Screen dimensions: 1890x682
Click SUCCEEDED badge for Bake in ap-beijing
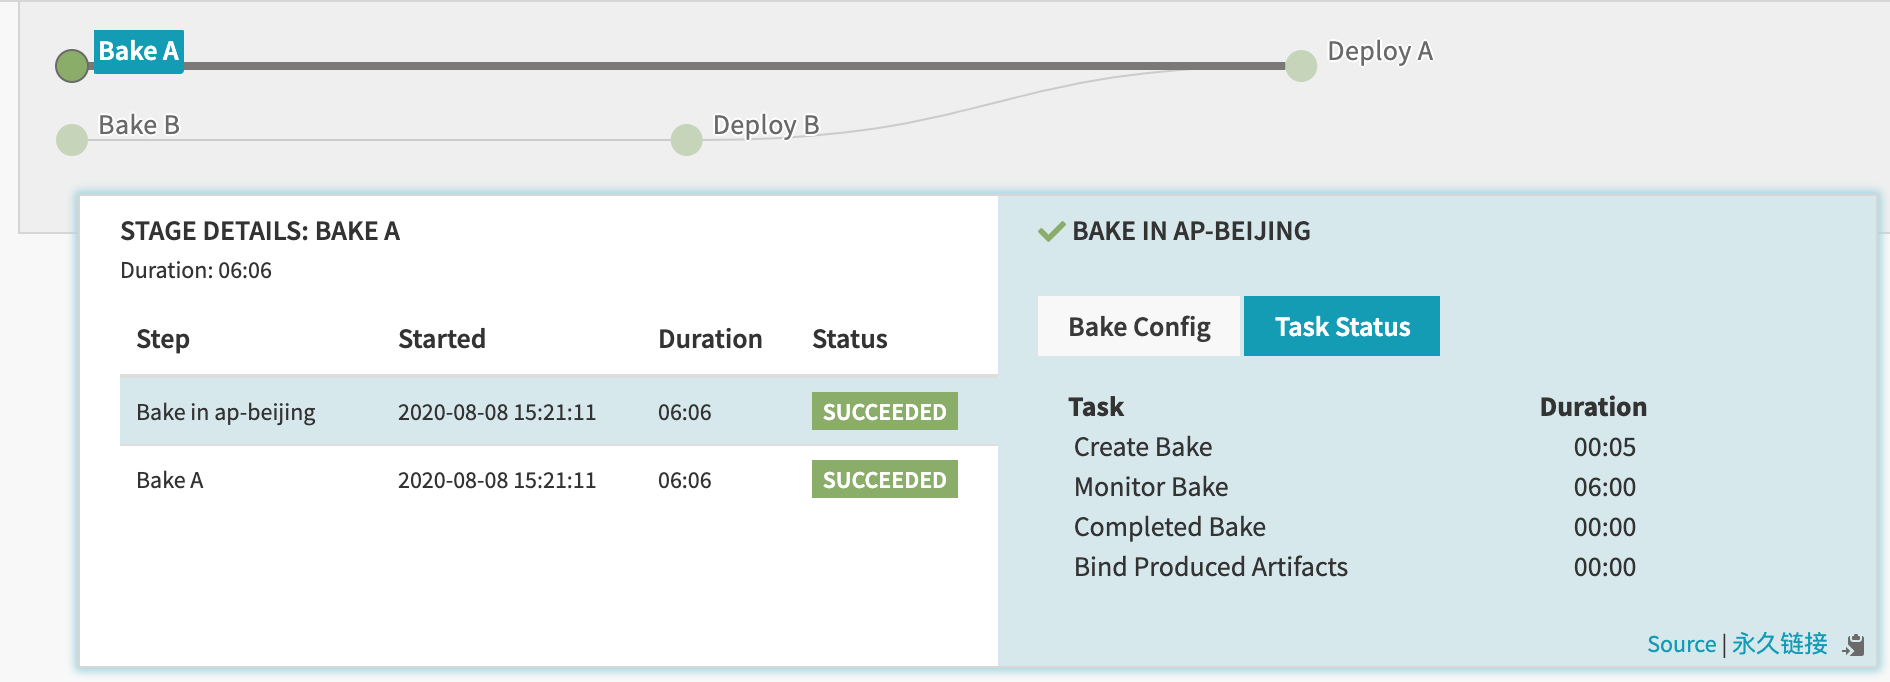[x=884, y=412]
